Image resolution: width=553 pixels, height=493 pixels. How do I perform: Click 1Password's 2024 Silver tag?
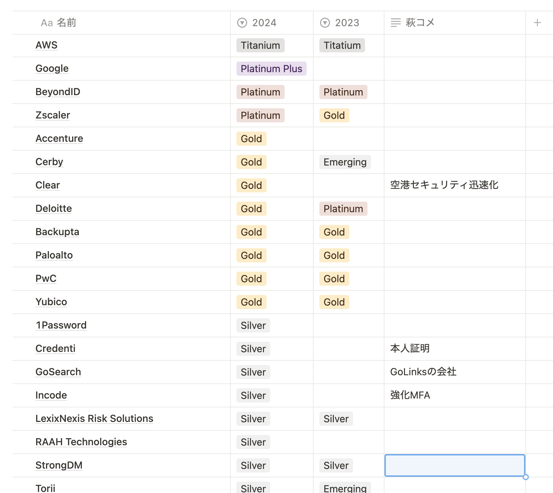pos(253,325)
